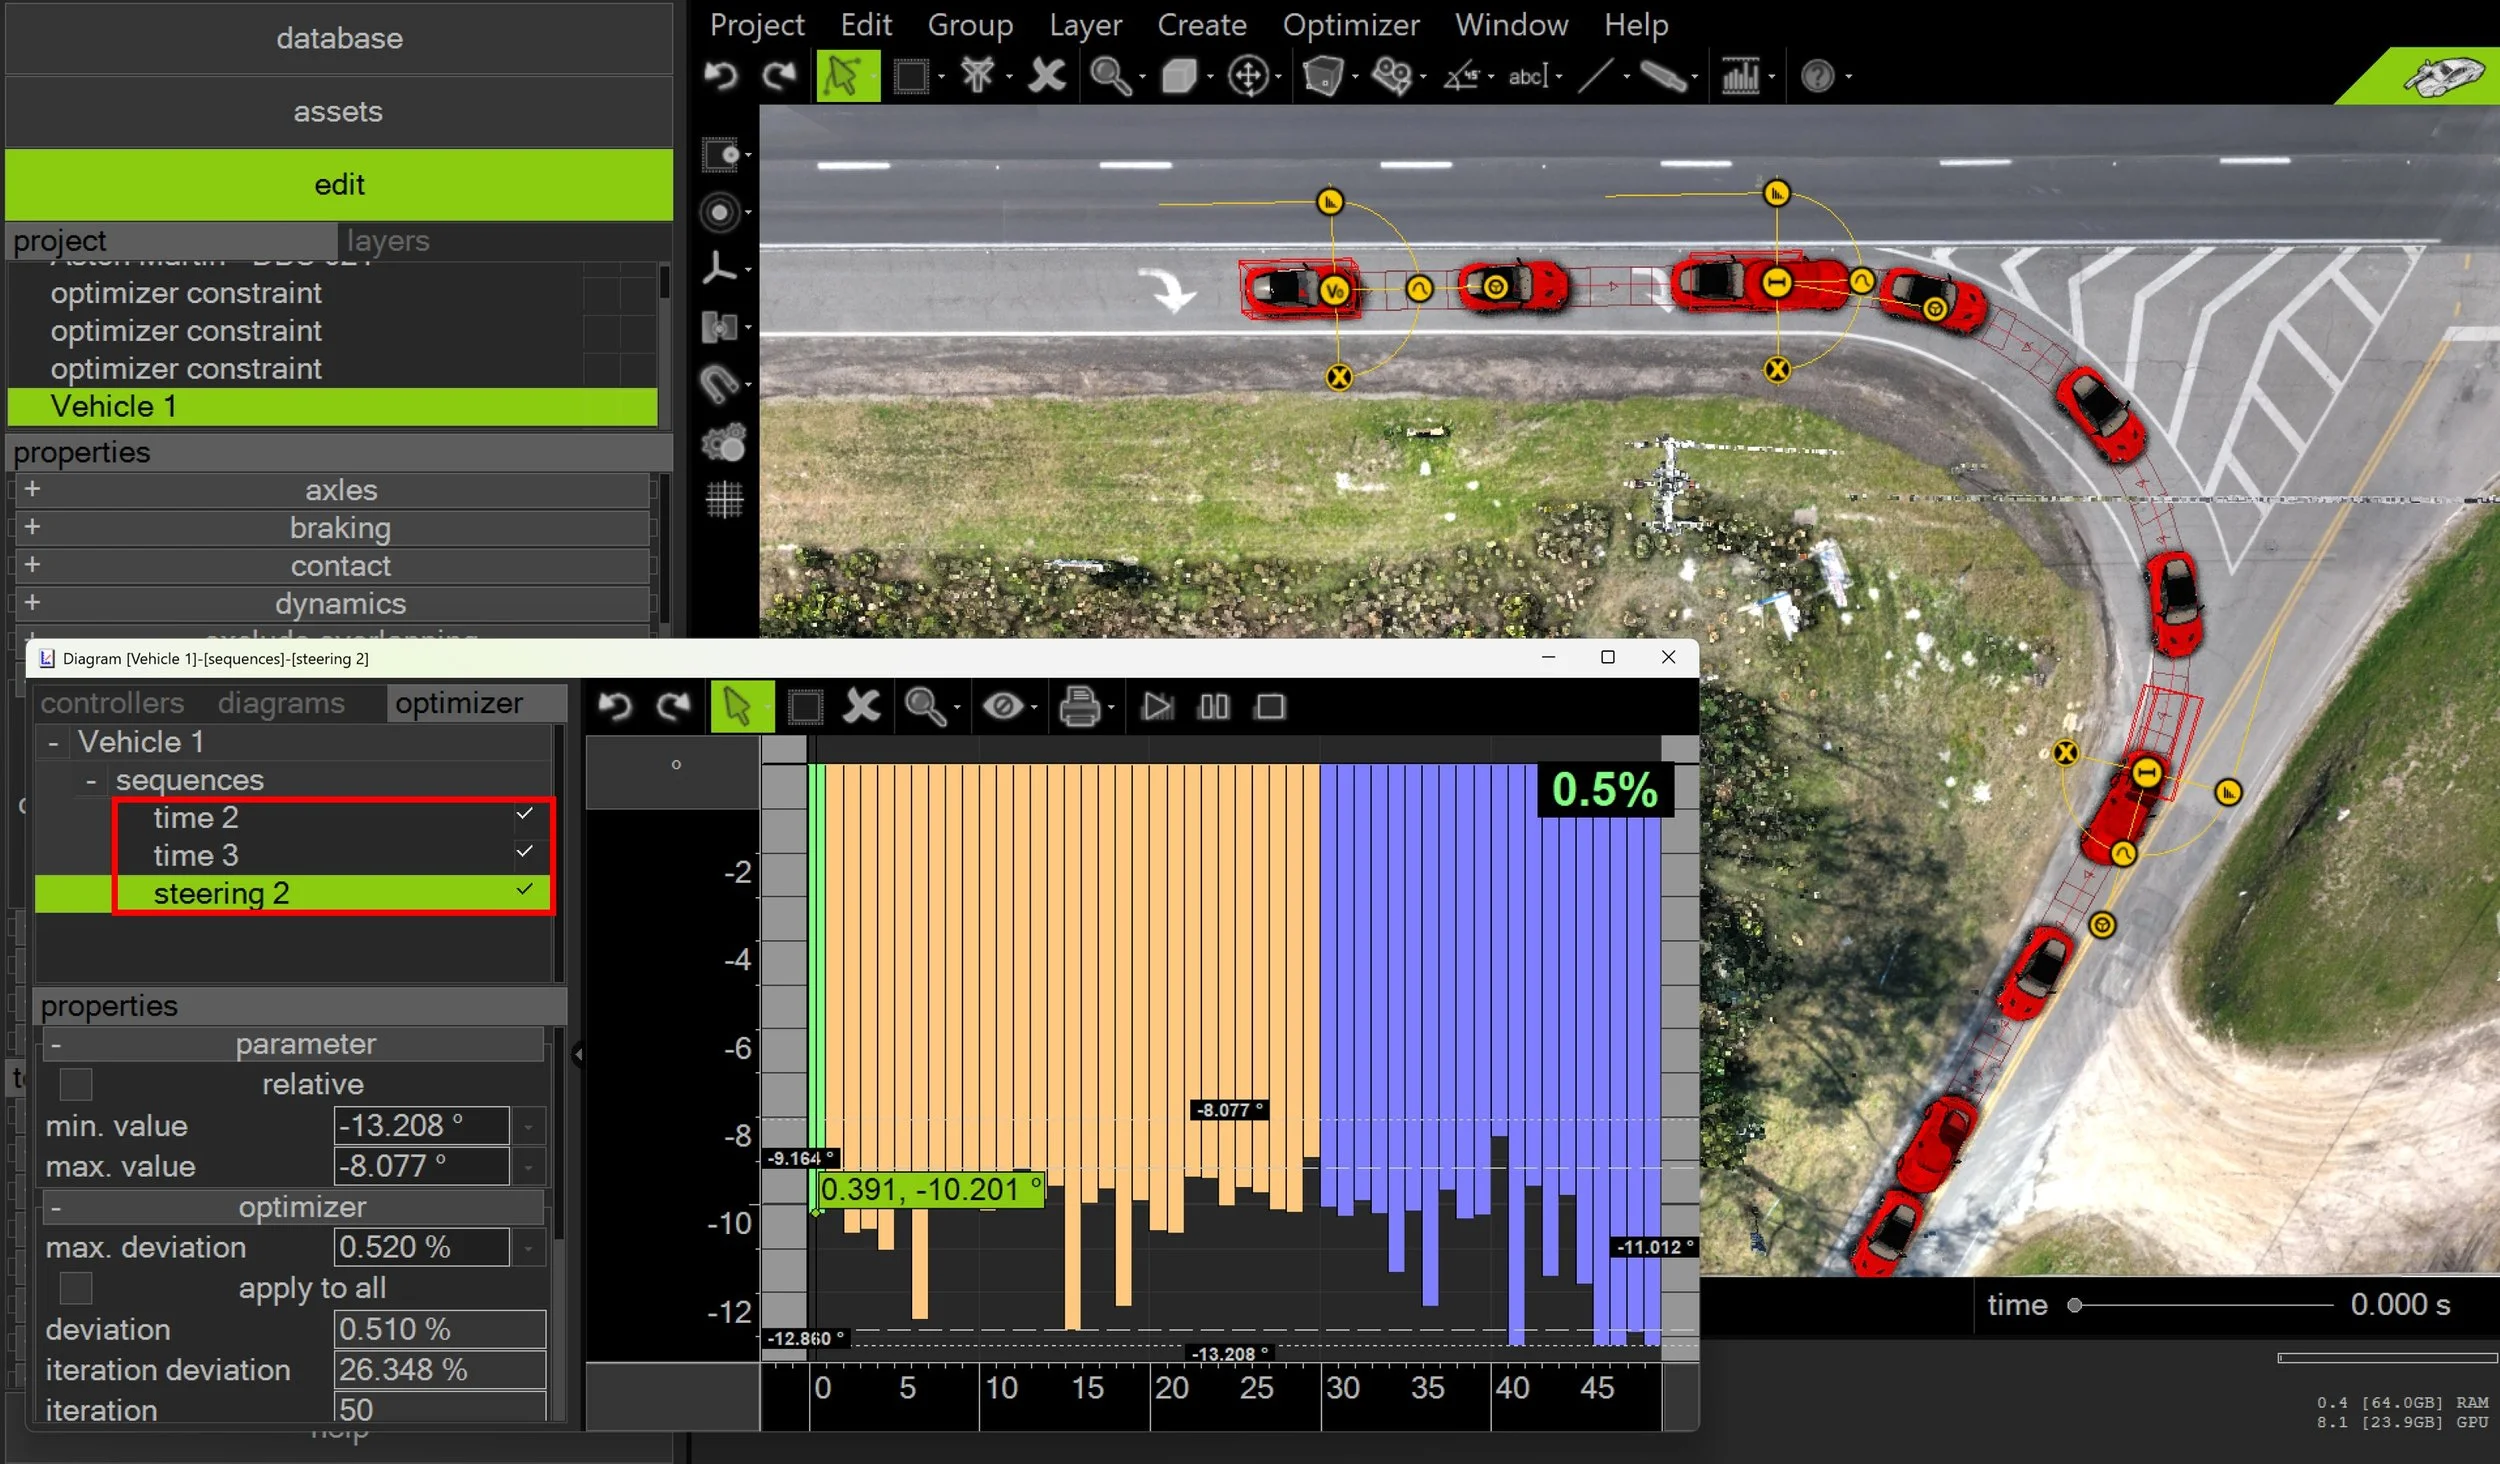Click the angle measurement tool icon
This screenshot has height=1464, width=2500.
[x=1461, y=76]
